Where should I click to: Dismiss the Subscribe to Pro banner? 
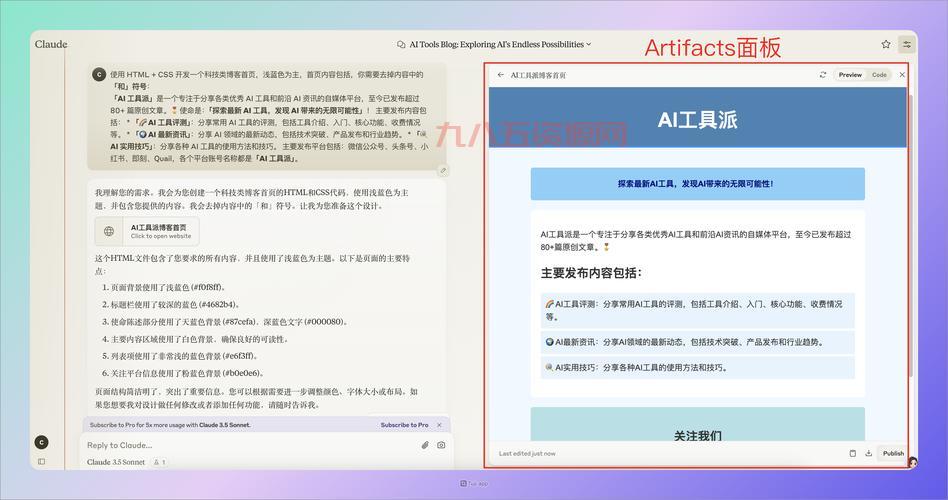440,425
